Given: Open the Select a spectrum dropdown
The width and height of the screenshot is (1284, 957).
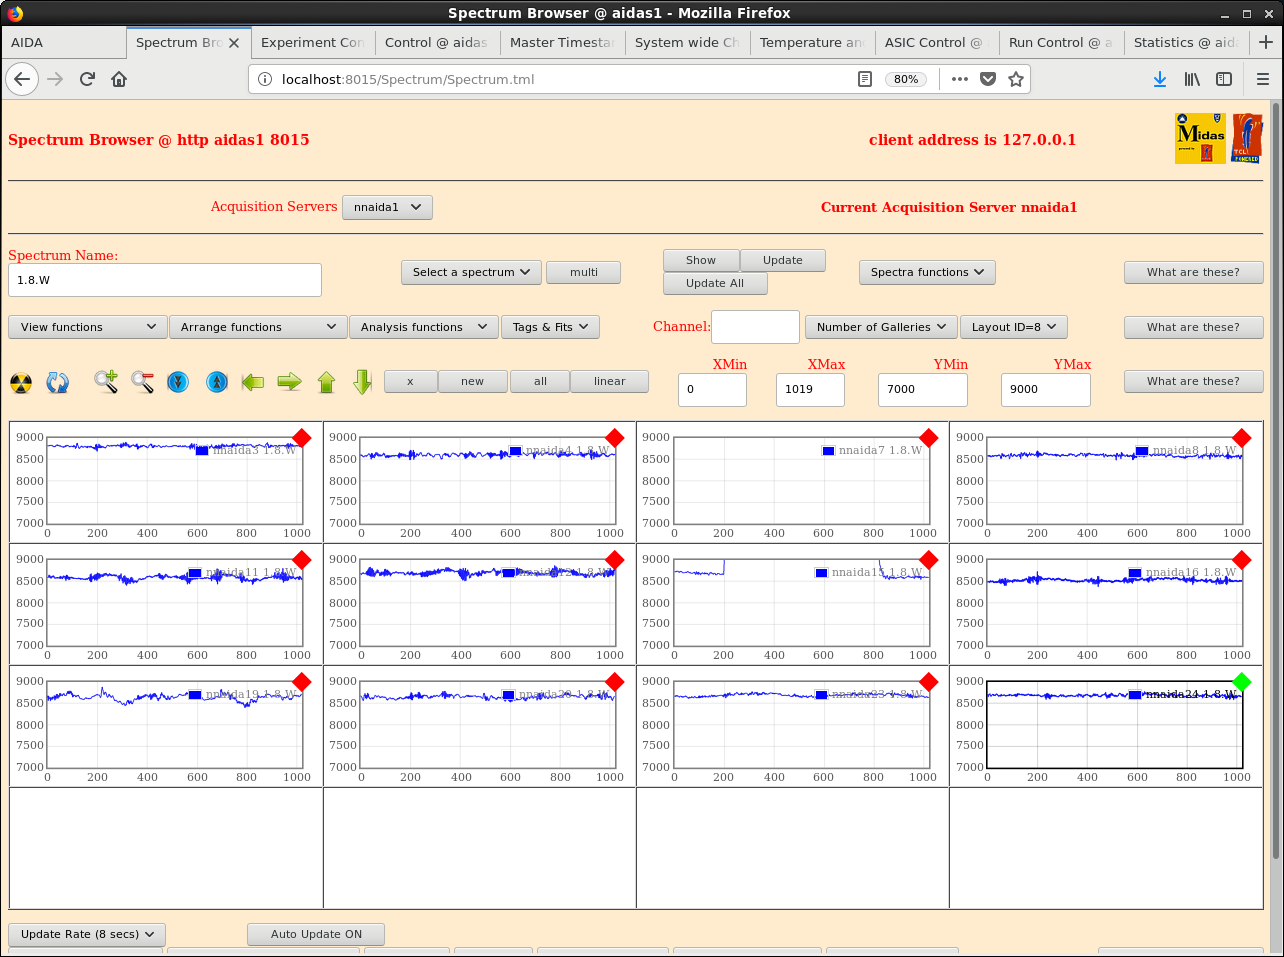Looking at the screenshot, I should 471,272.
